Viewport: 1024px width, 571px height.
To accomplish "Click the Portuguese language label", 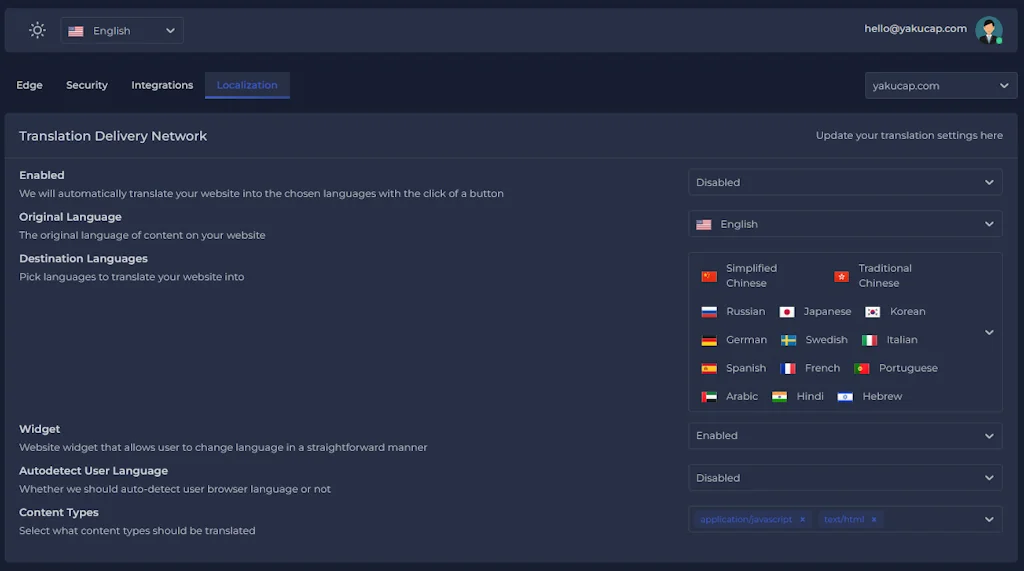I will (x=908, y=368).
